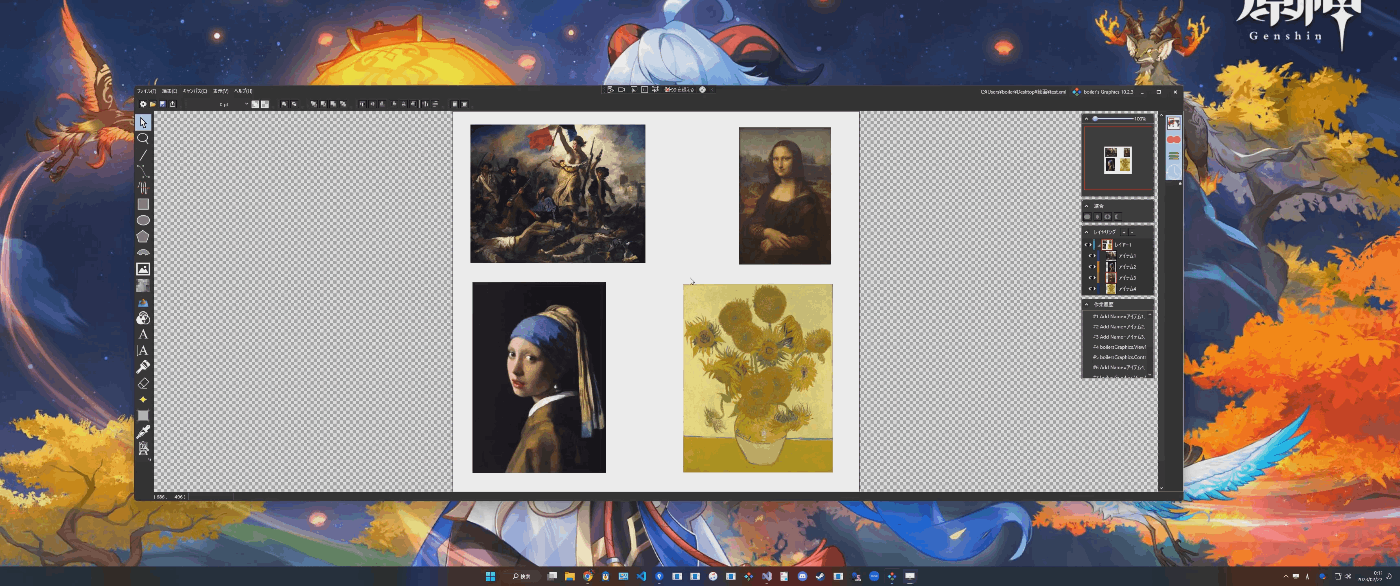
Task: Select the vertical text tool
Action: click(x=143, y=350)
